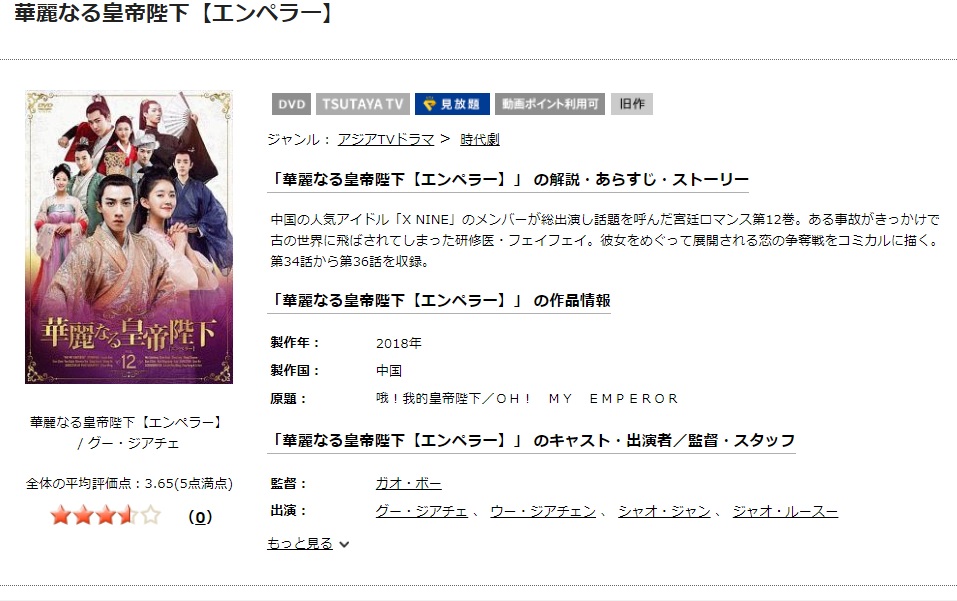This screenshot has width=957, height=601.
Task: Click the empty fifth rating star
Action: [x=151, y=516]
